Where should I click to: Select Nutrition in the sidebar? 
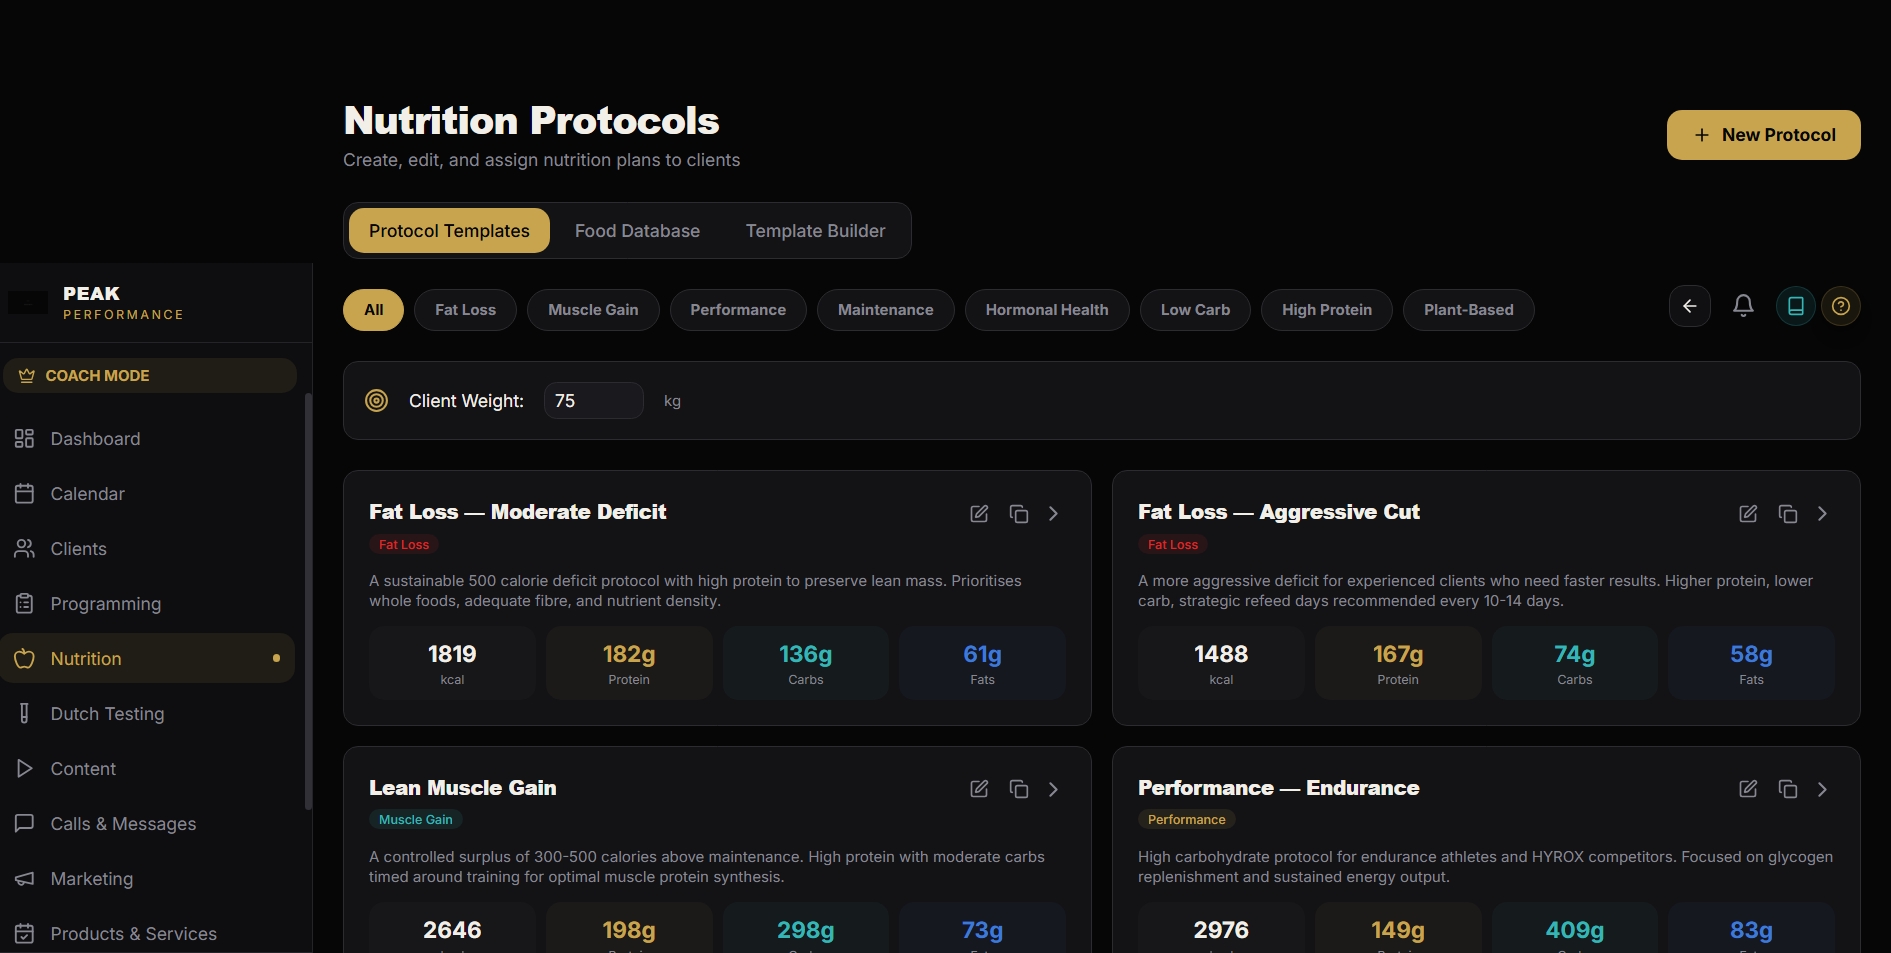pos(148,658)
